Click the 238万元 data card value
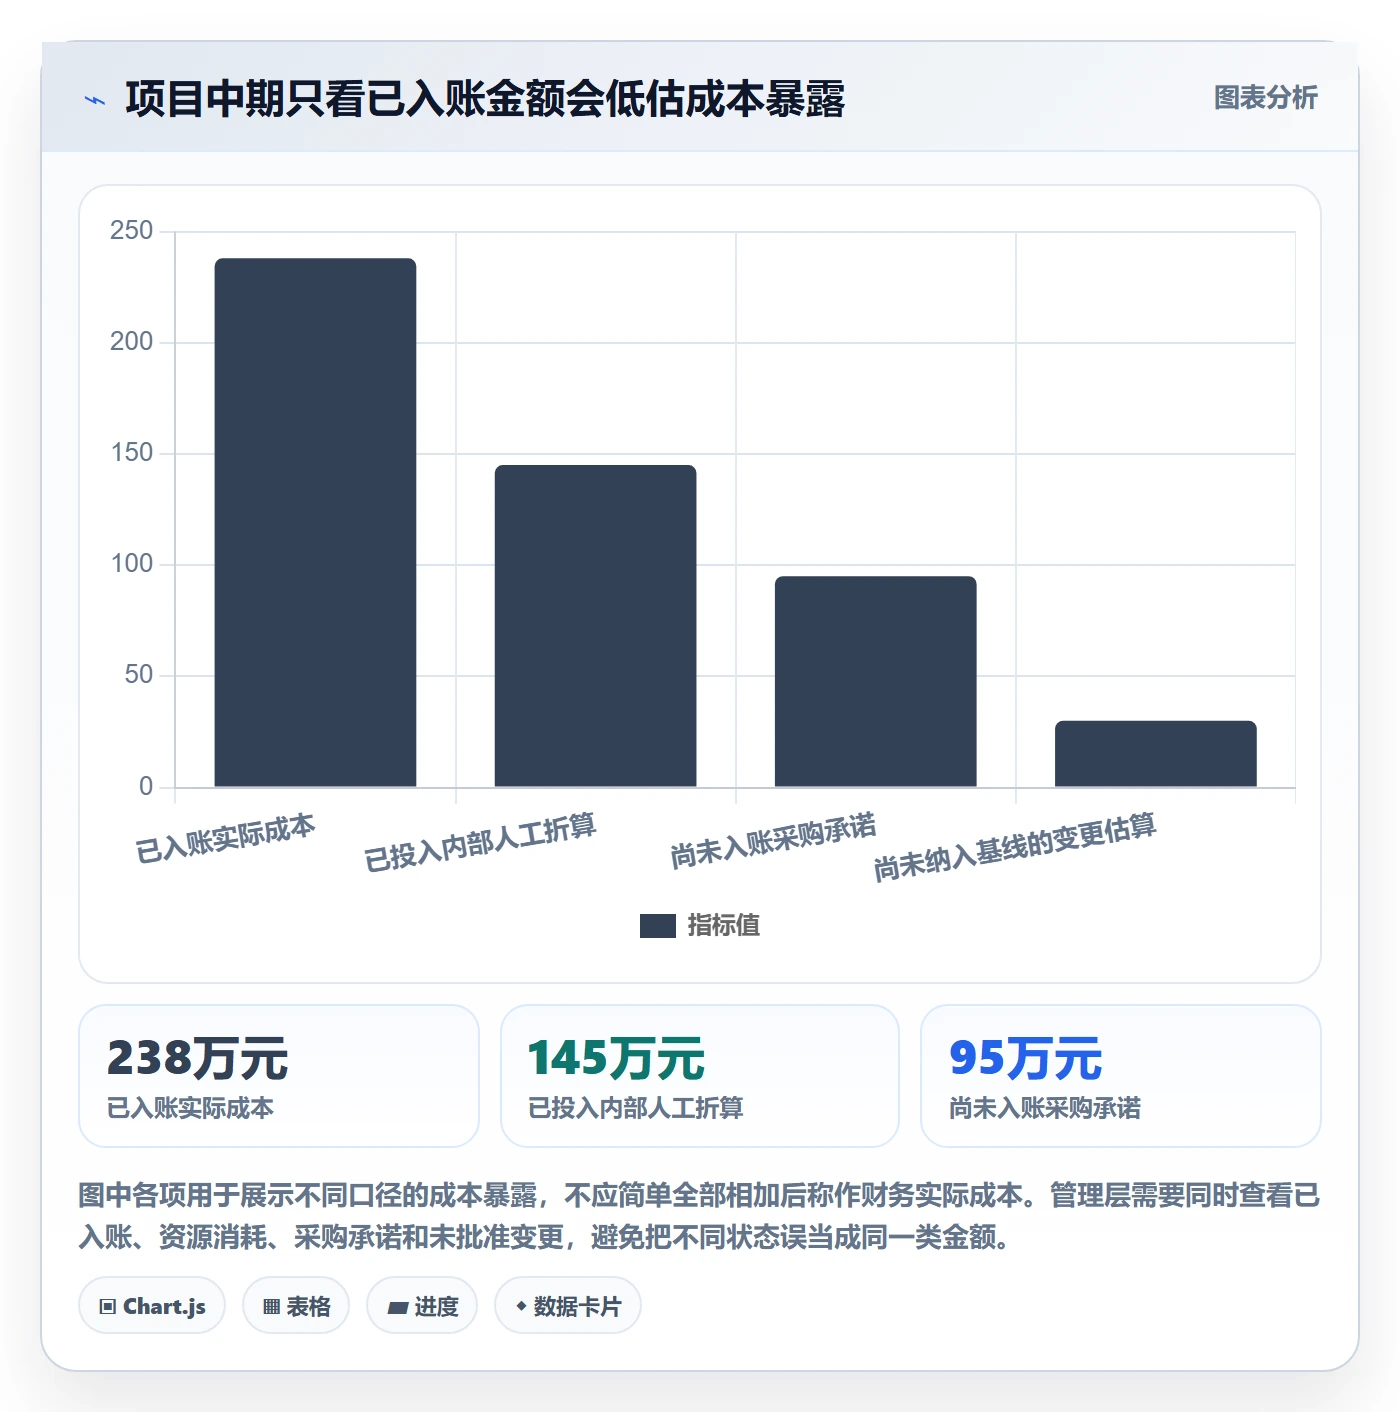This screenshot has width=1400, height=1412. pyautogui.click(x=198, y=1058)
